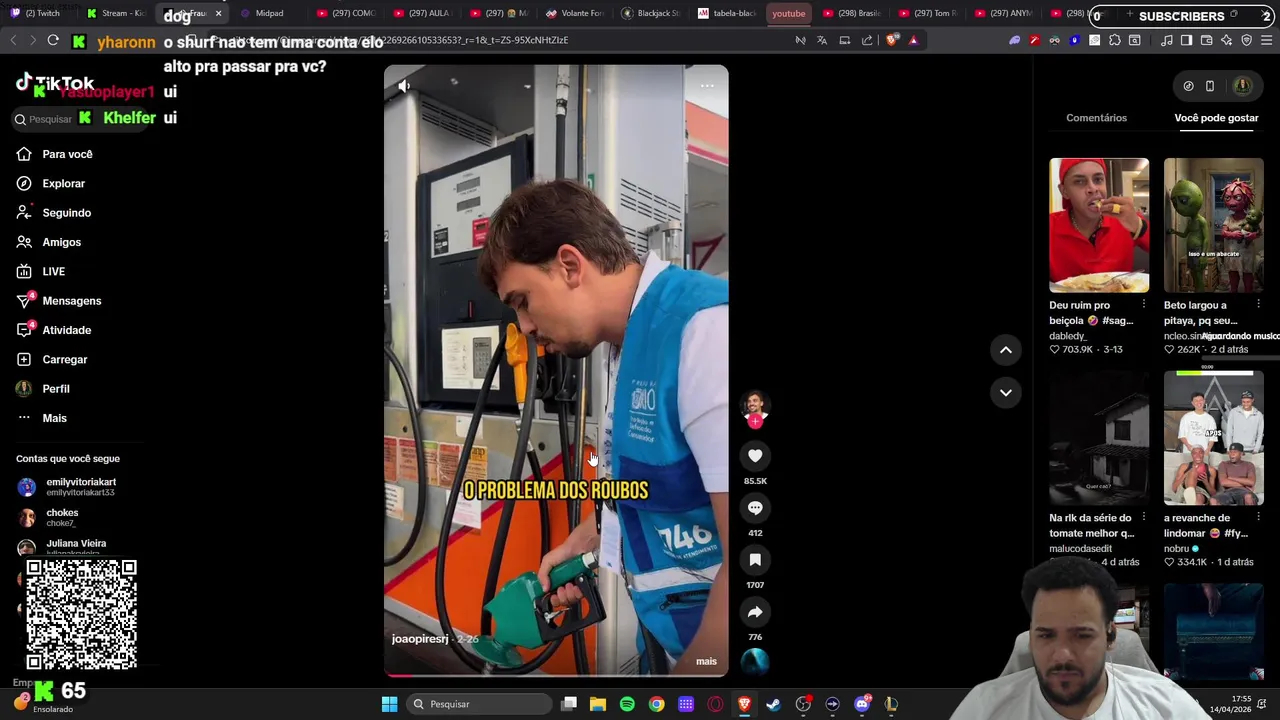Bookmark the video showing 1707 saves

tap(755, 560)
